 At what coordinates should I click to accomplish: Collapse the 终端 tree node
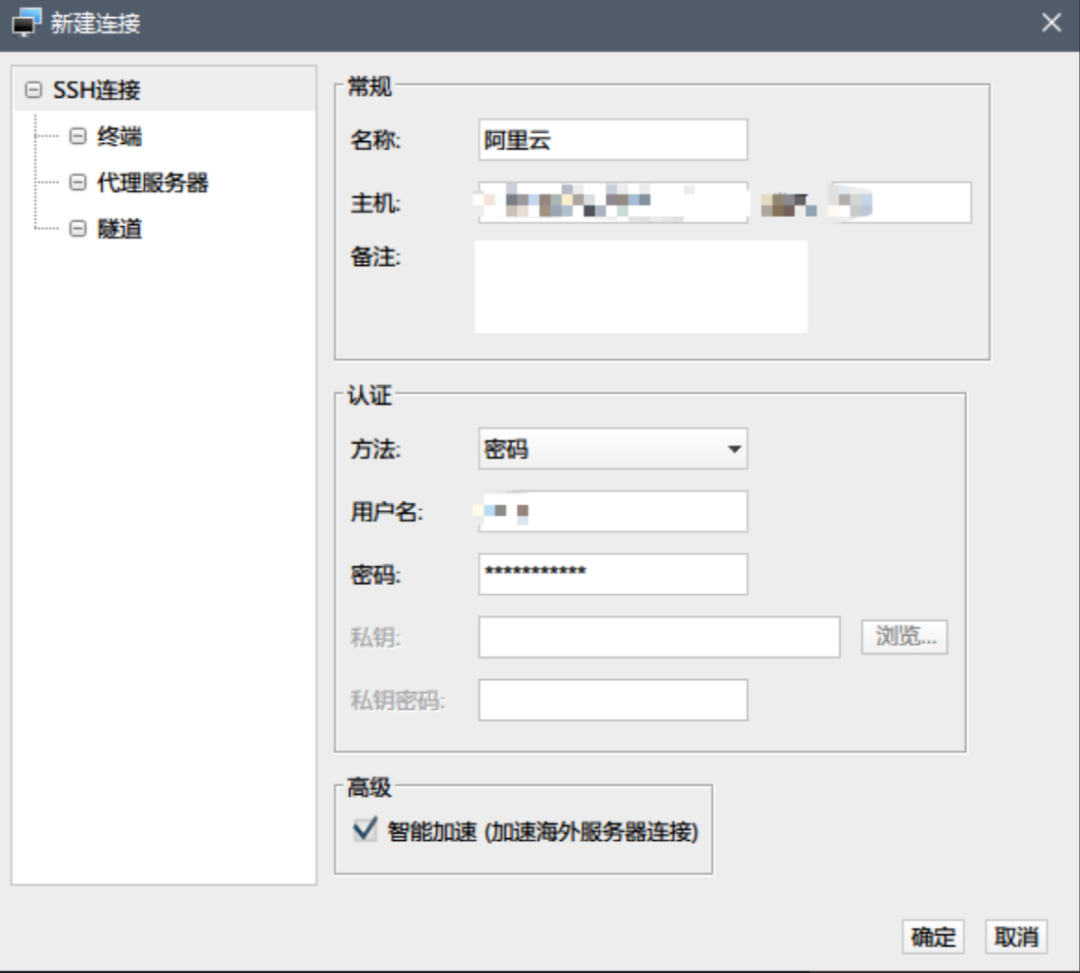coord(77,136)
